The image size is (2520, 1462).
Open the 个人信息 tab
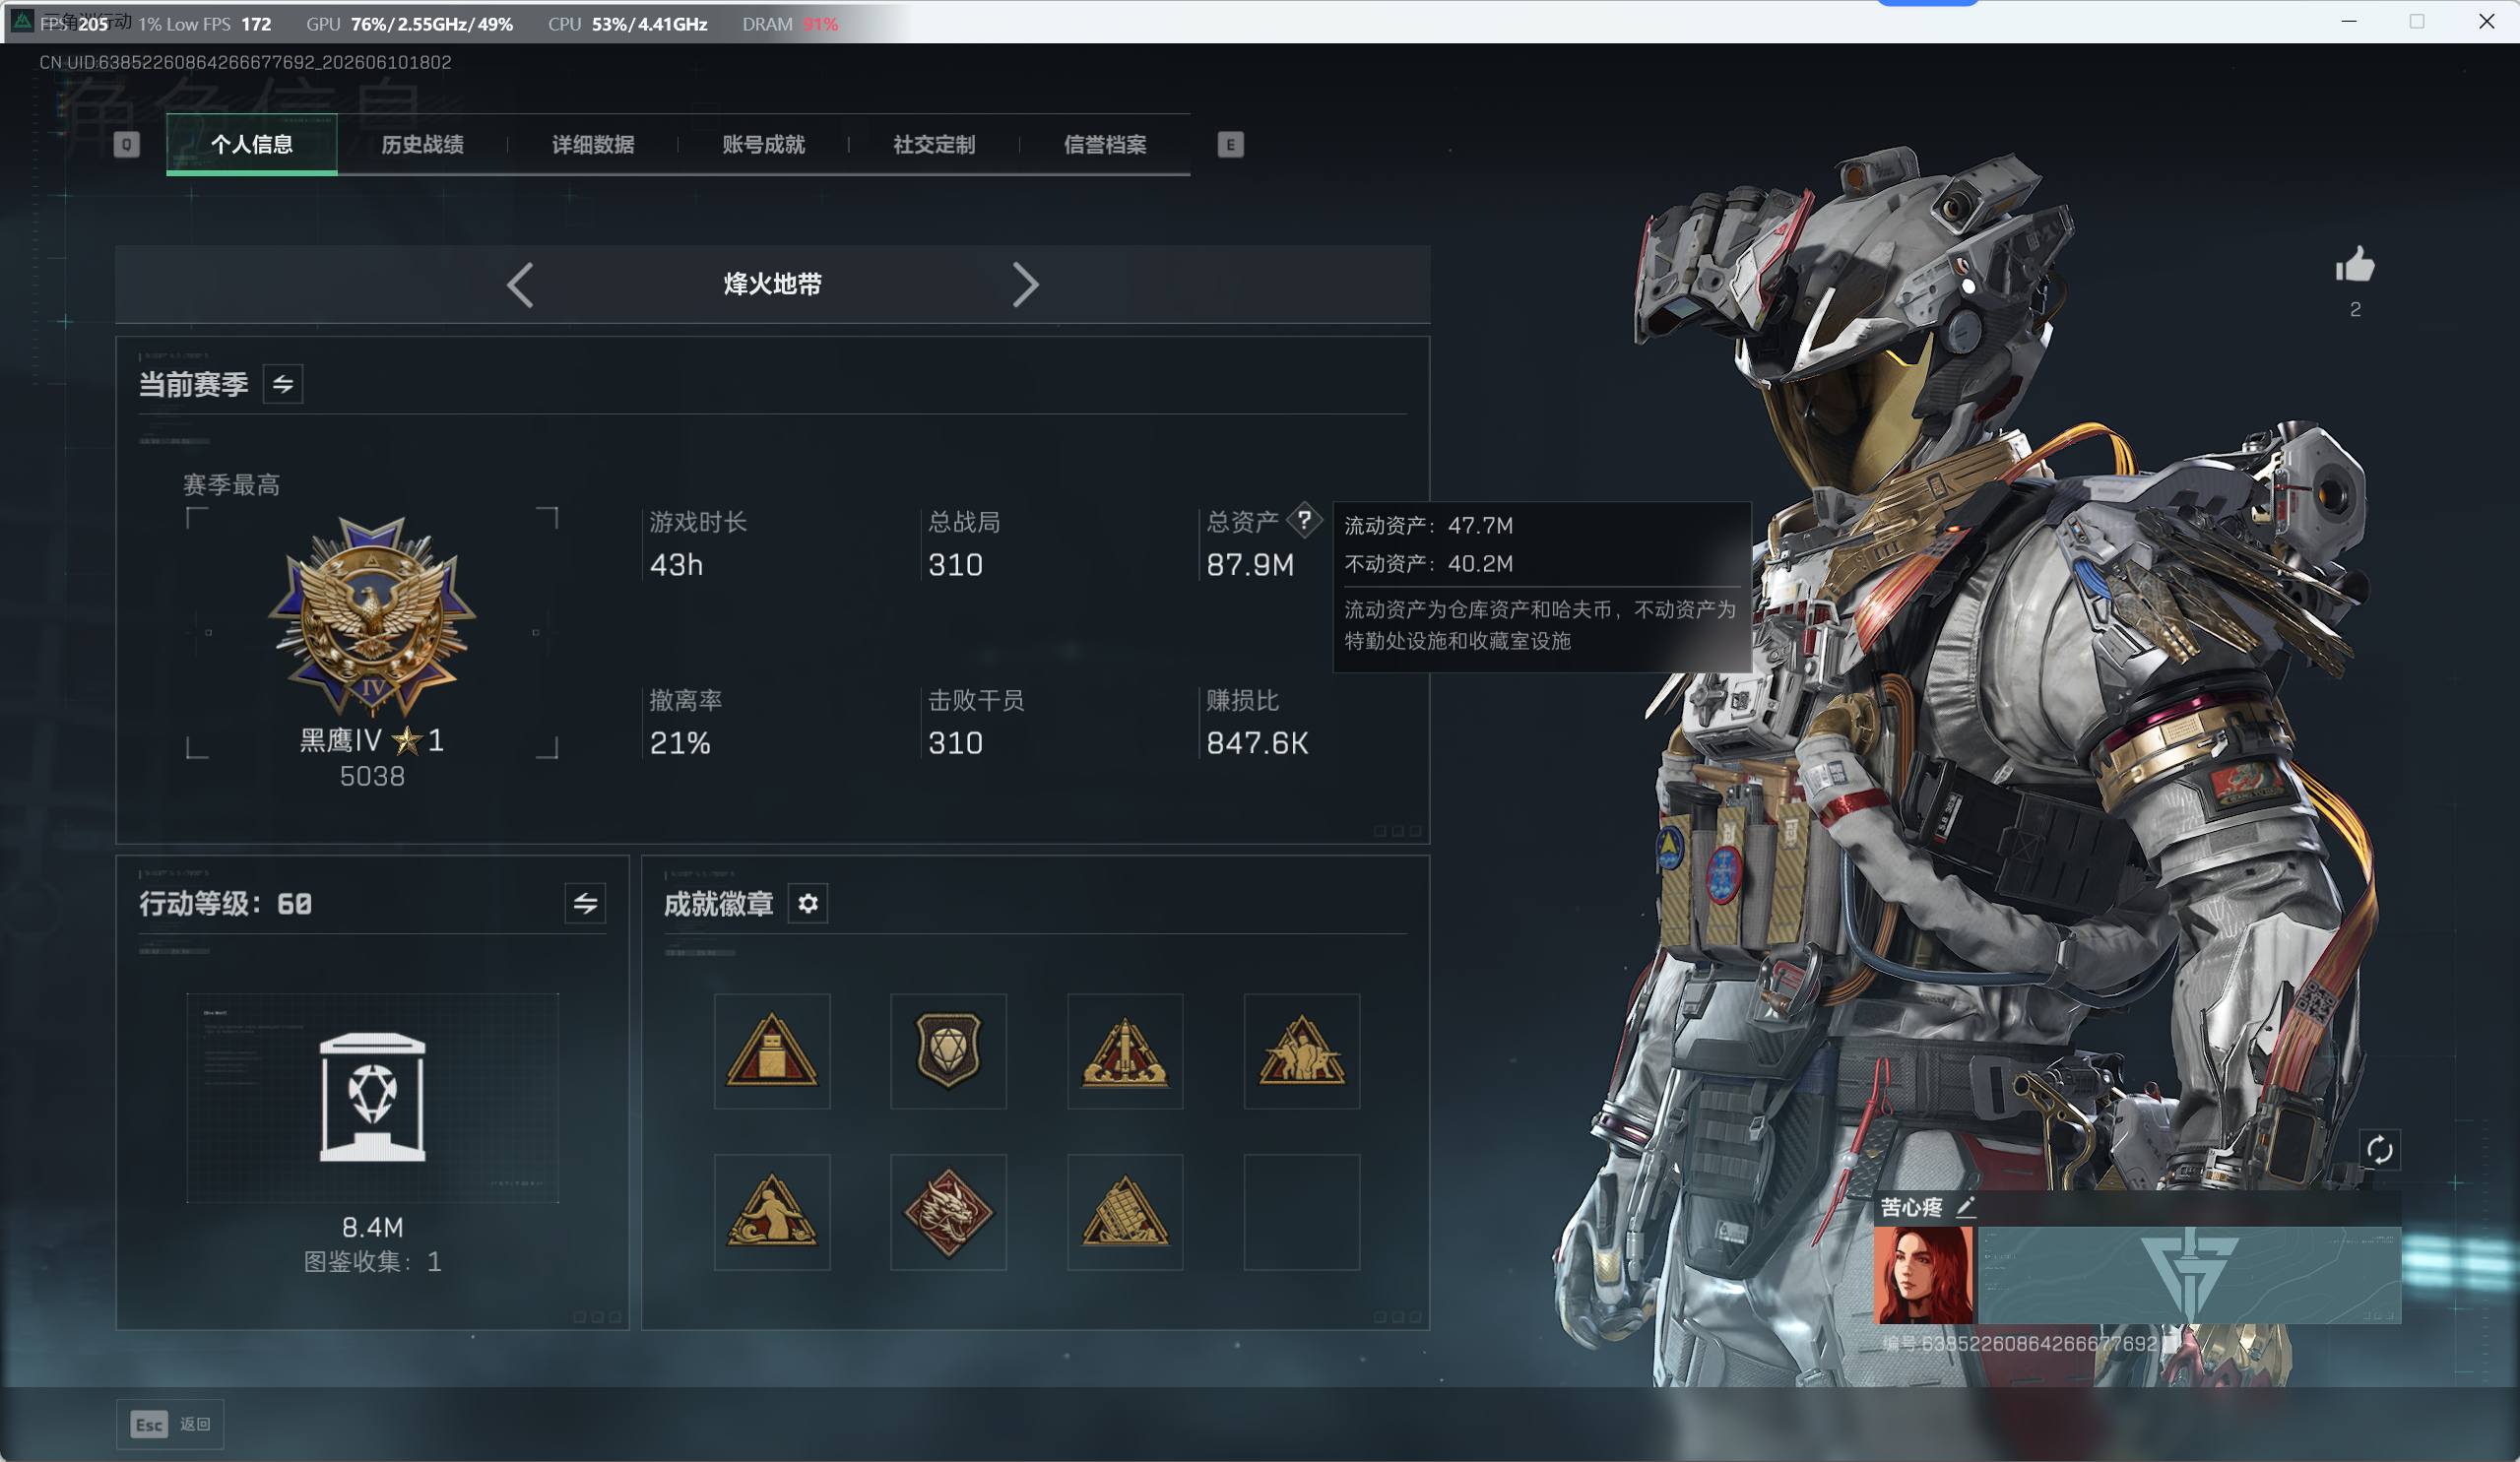(x=252, y=144)
